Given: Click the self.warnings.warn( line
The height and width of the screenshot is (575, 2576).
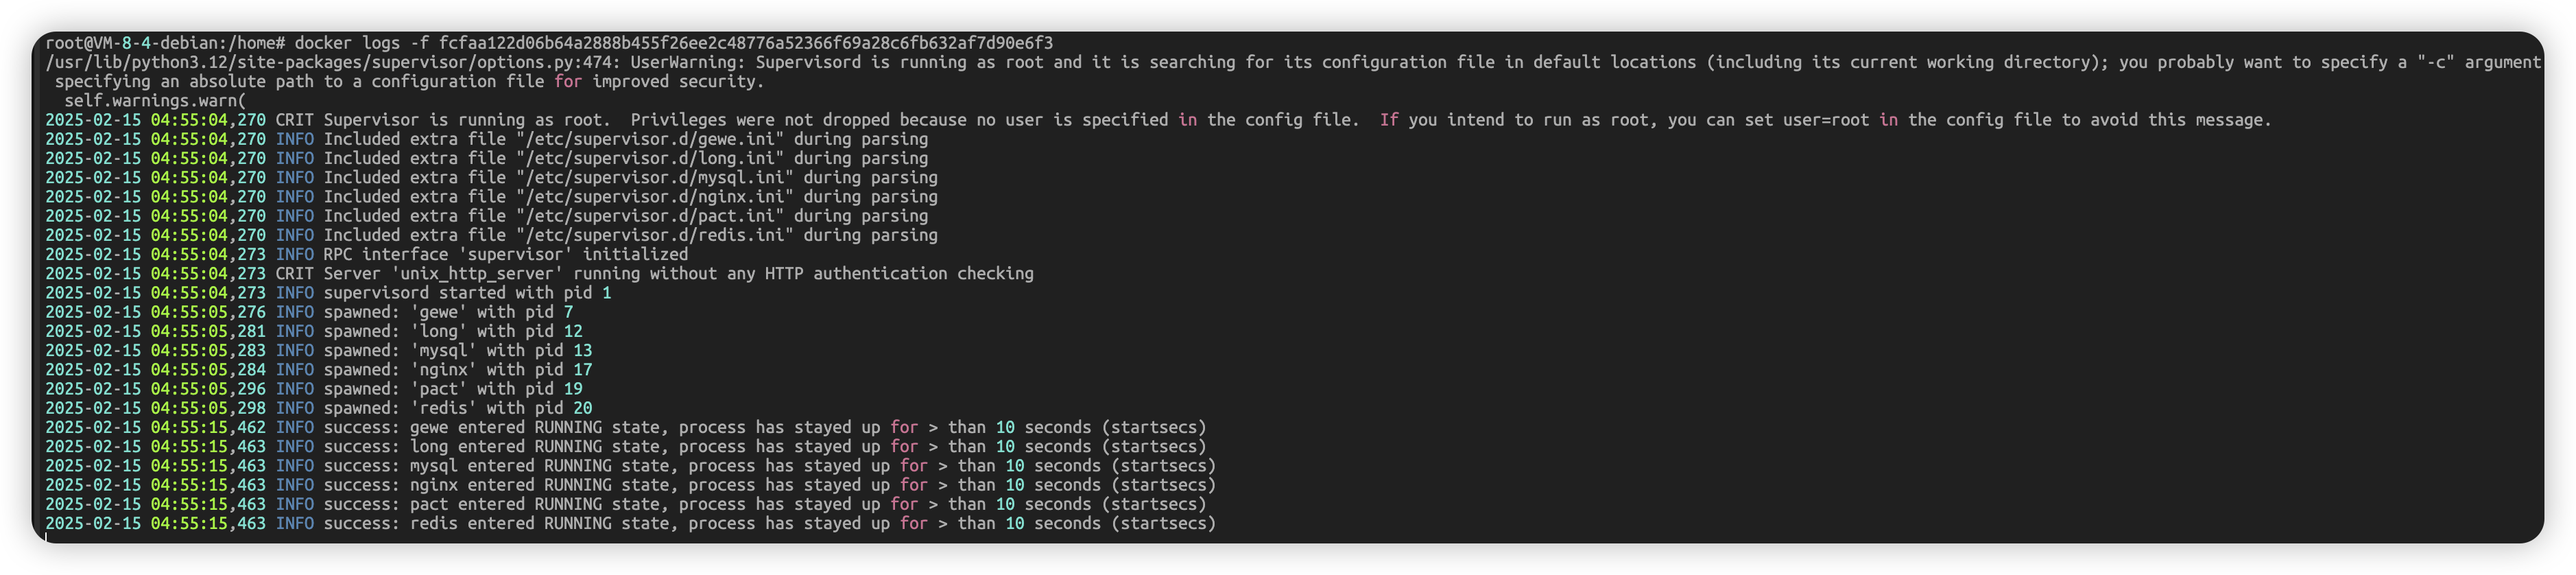Looking at the screenshot, I should (x=155, y=100).
